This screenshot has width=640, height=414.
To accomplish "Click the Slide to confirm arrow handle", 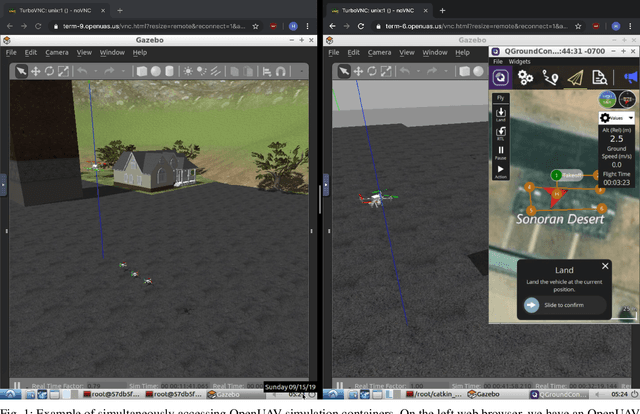I will click(531, 305).
